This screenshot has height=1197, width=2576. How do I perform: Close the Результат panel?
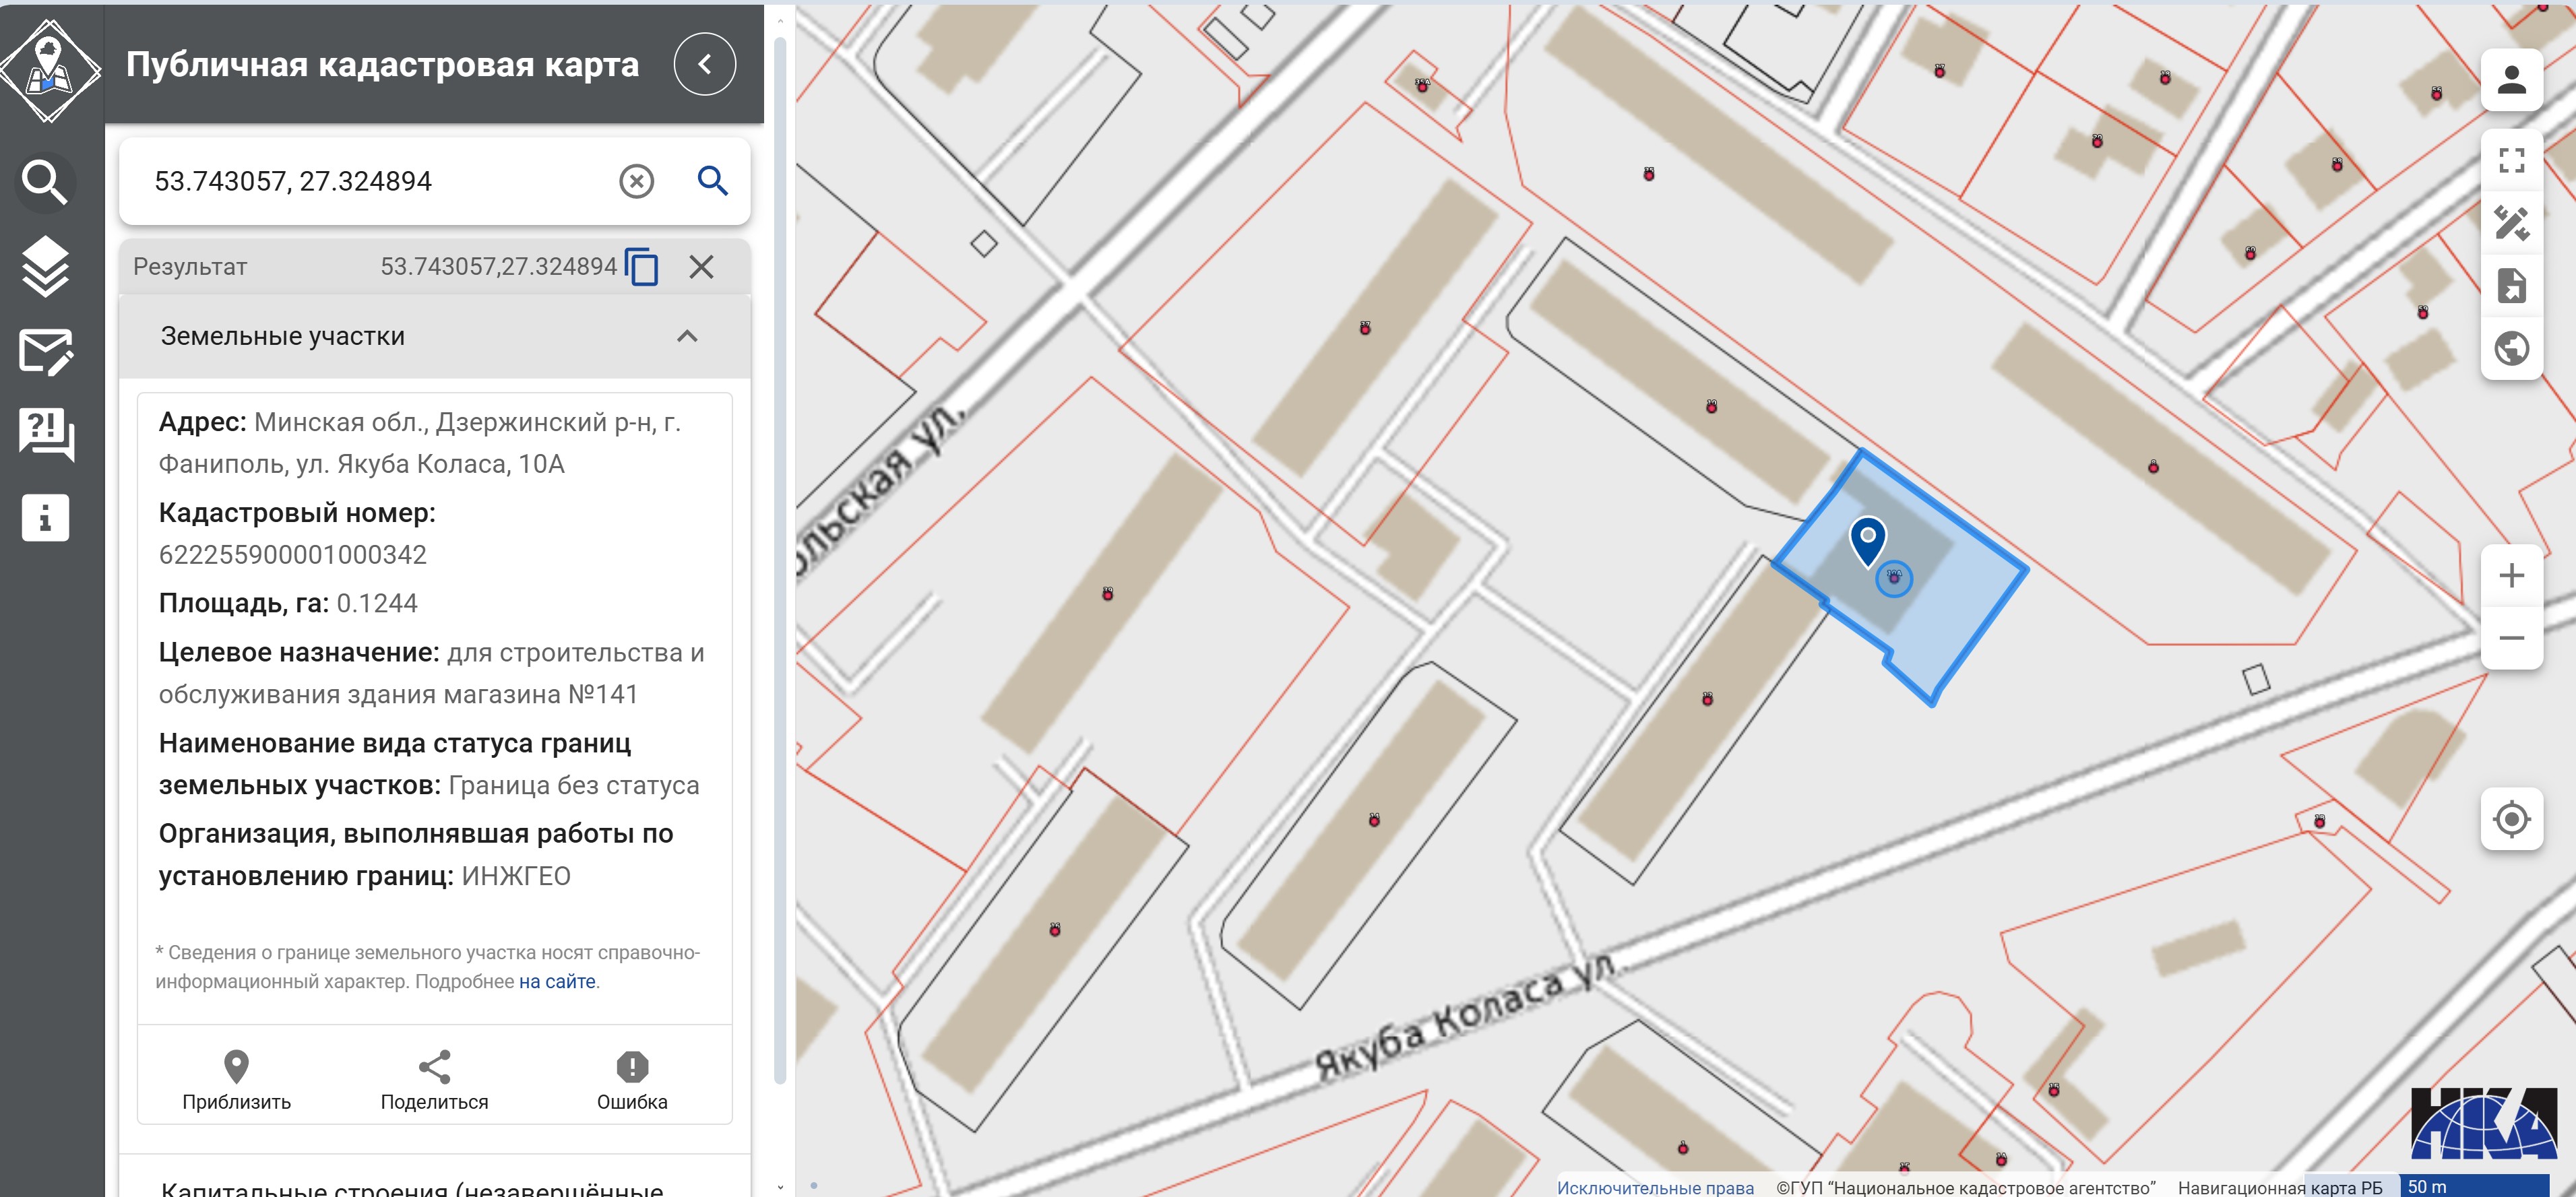701,267
